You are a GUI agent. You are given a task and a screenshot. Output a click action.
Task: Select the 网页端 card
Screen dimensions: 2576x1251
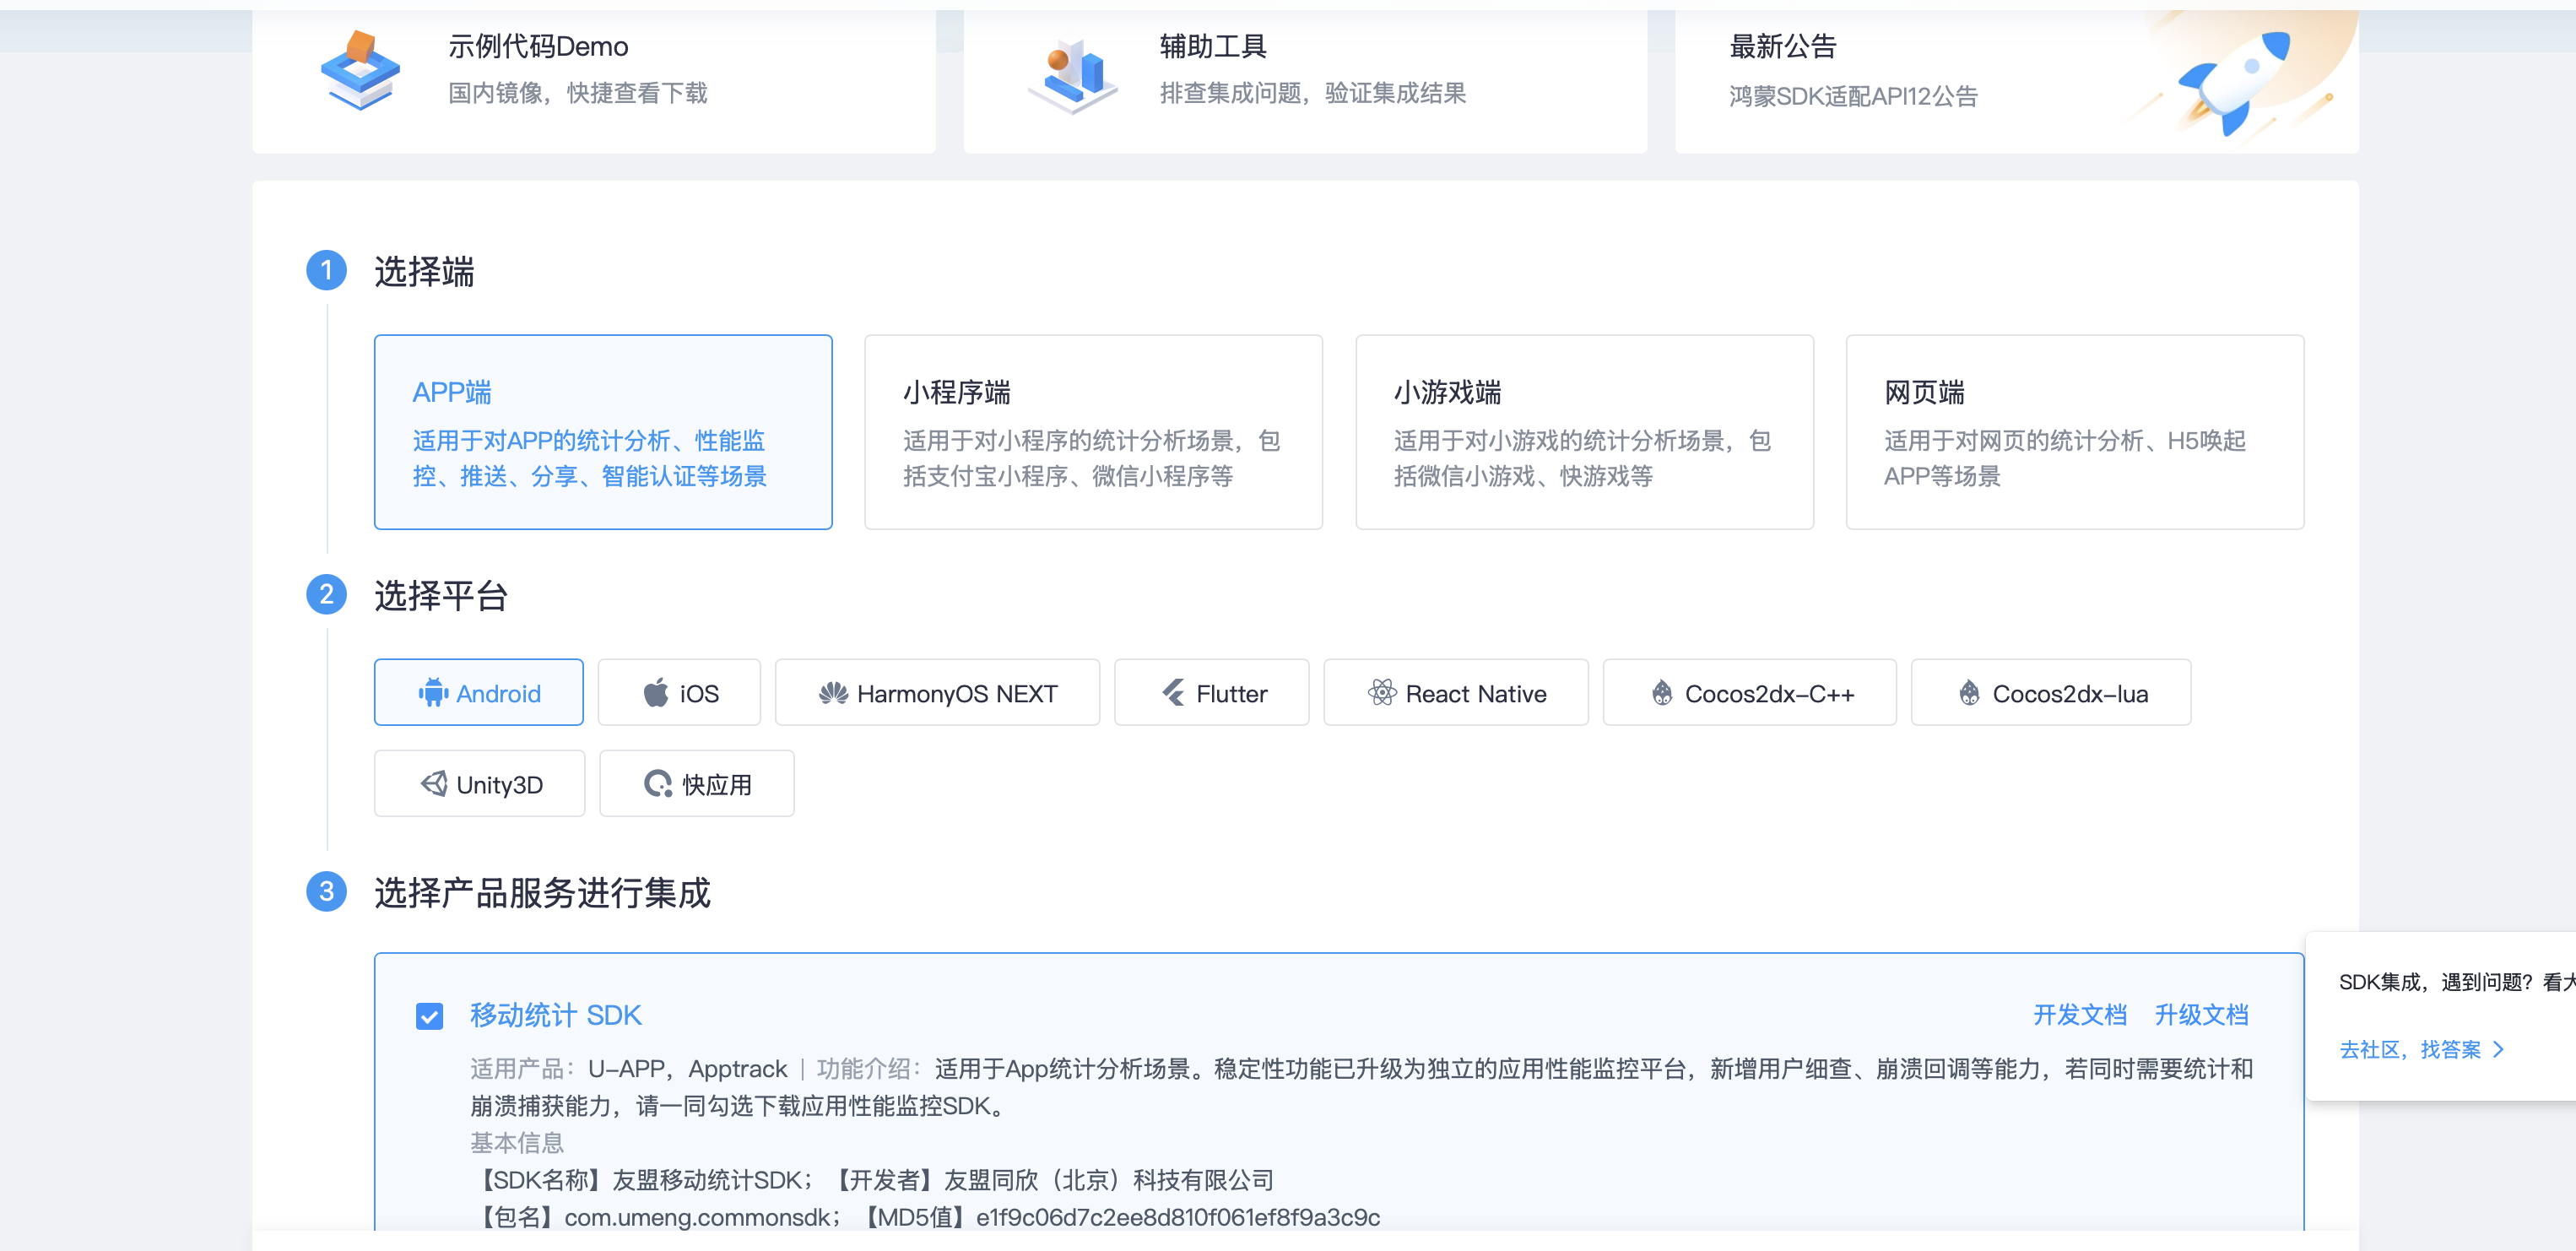[x=2075, y=432]
